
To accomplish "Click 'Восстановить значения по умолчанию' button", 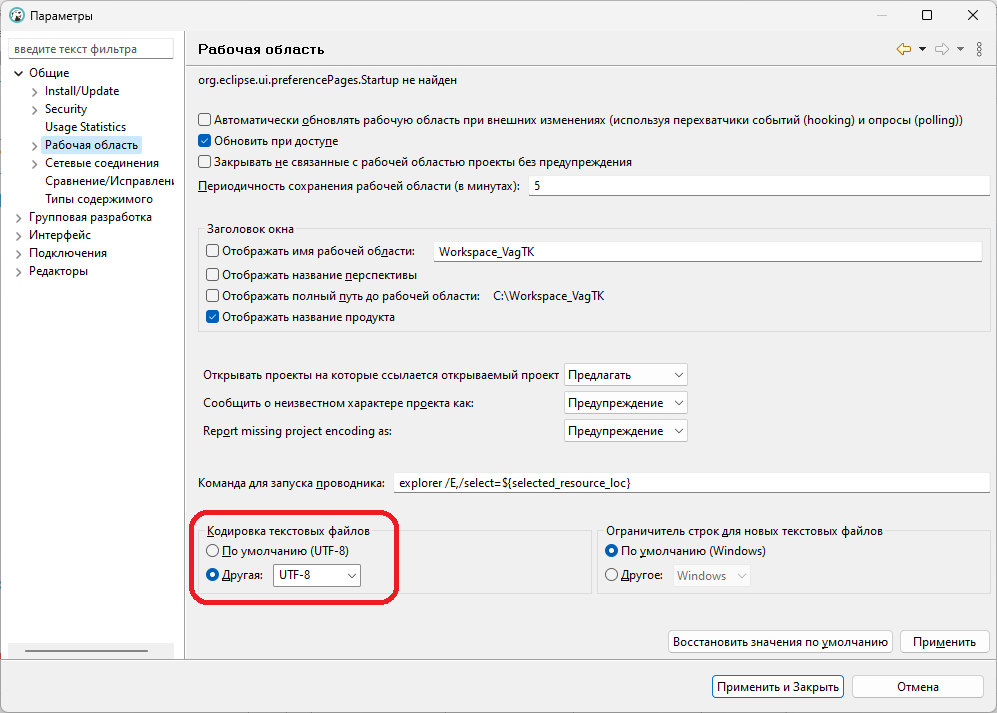I will click(x=780, y=642).
